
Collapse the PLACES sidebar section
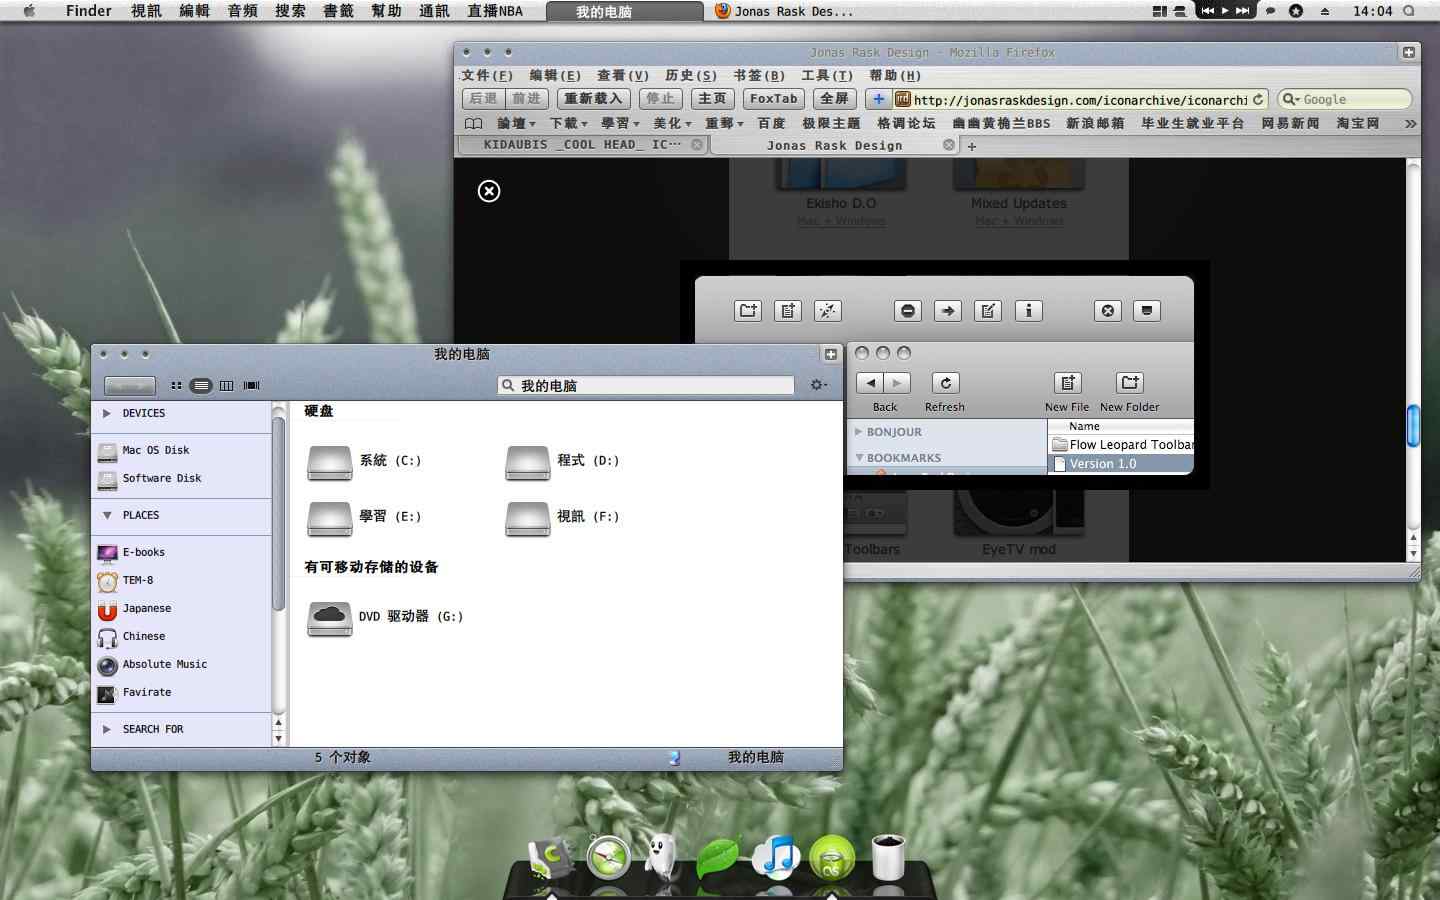pos(107,515)
